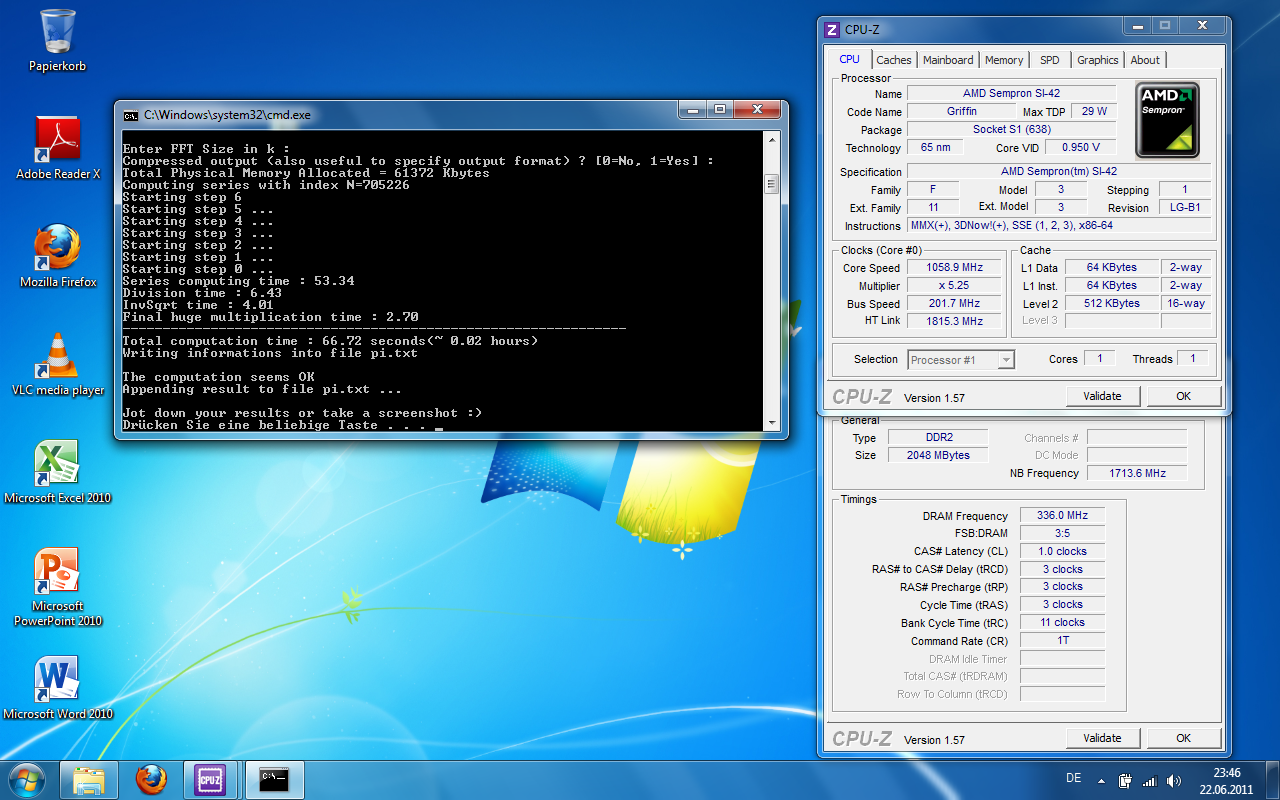
Task: Select the VLC media player desktop icon
Action: click(57, 364)
